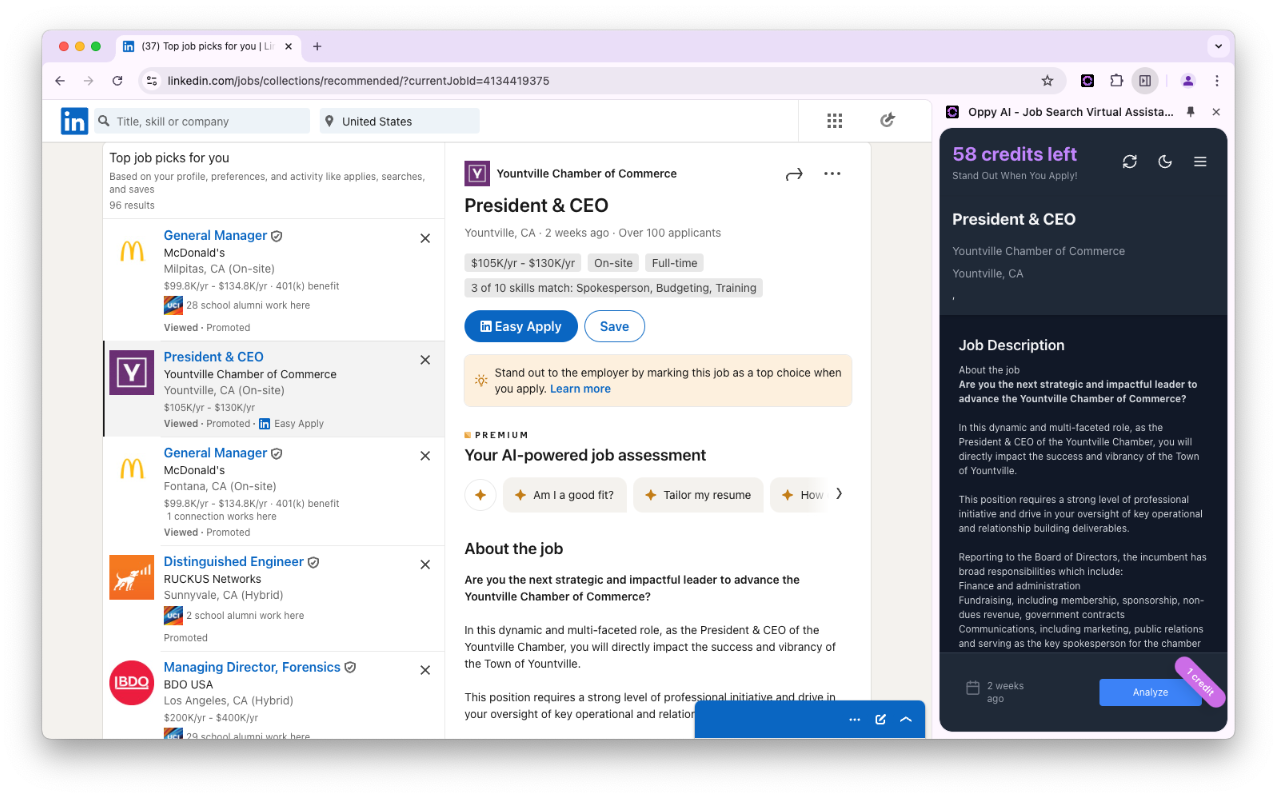Bookmark this page with the star icon
The image size is (1280, 800).
point(1048,81)
